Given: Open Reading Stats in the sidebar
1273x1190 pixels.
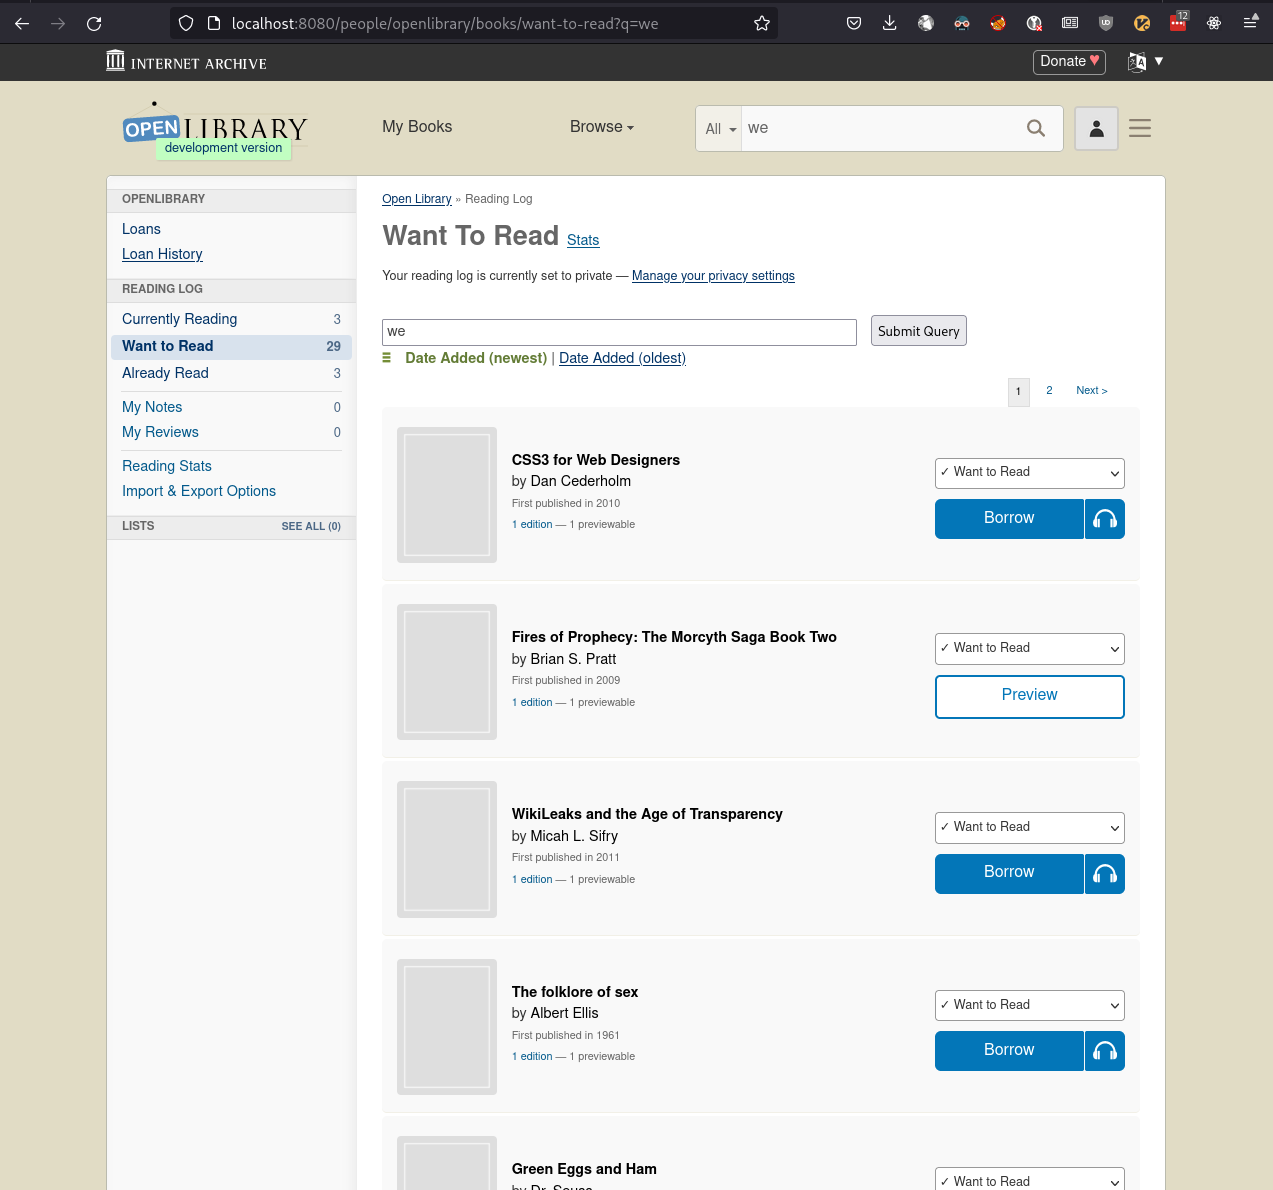Looking at the screenshot, I should click(x=167, y=466).
